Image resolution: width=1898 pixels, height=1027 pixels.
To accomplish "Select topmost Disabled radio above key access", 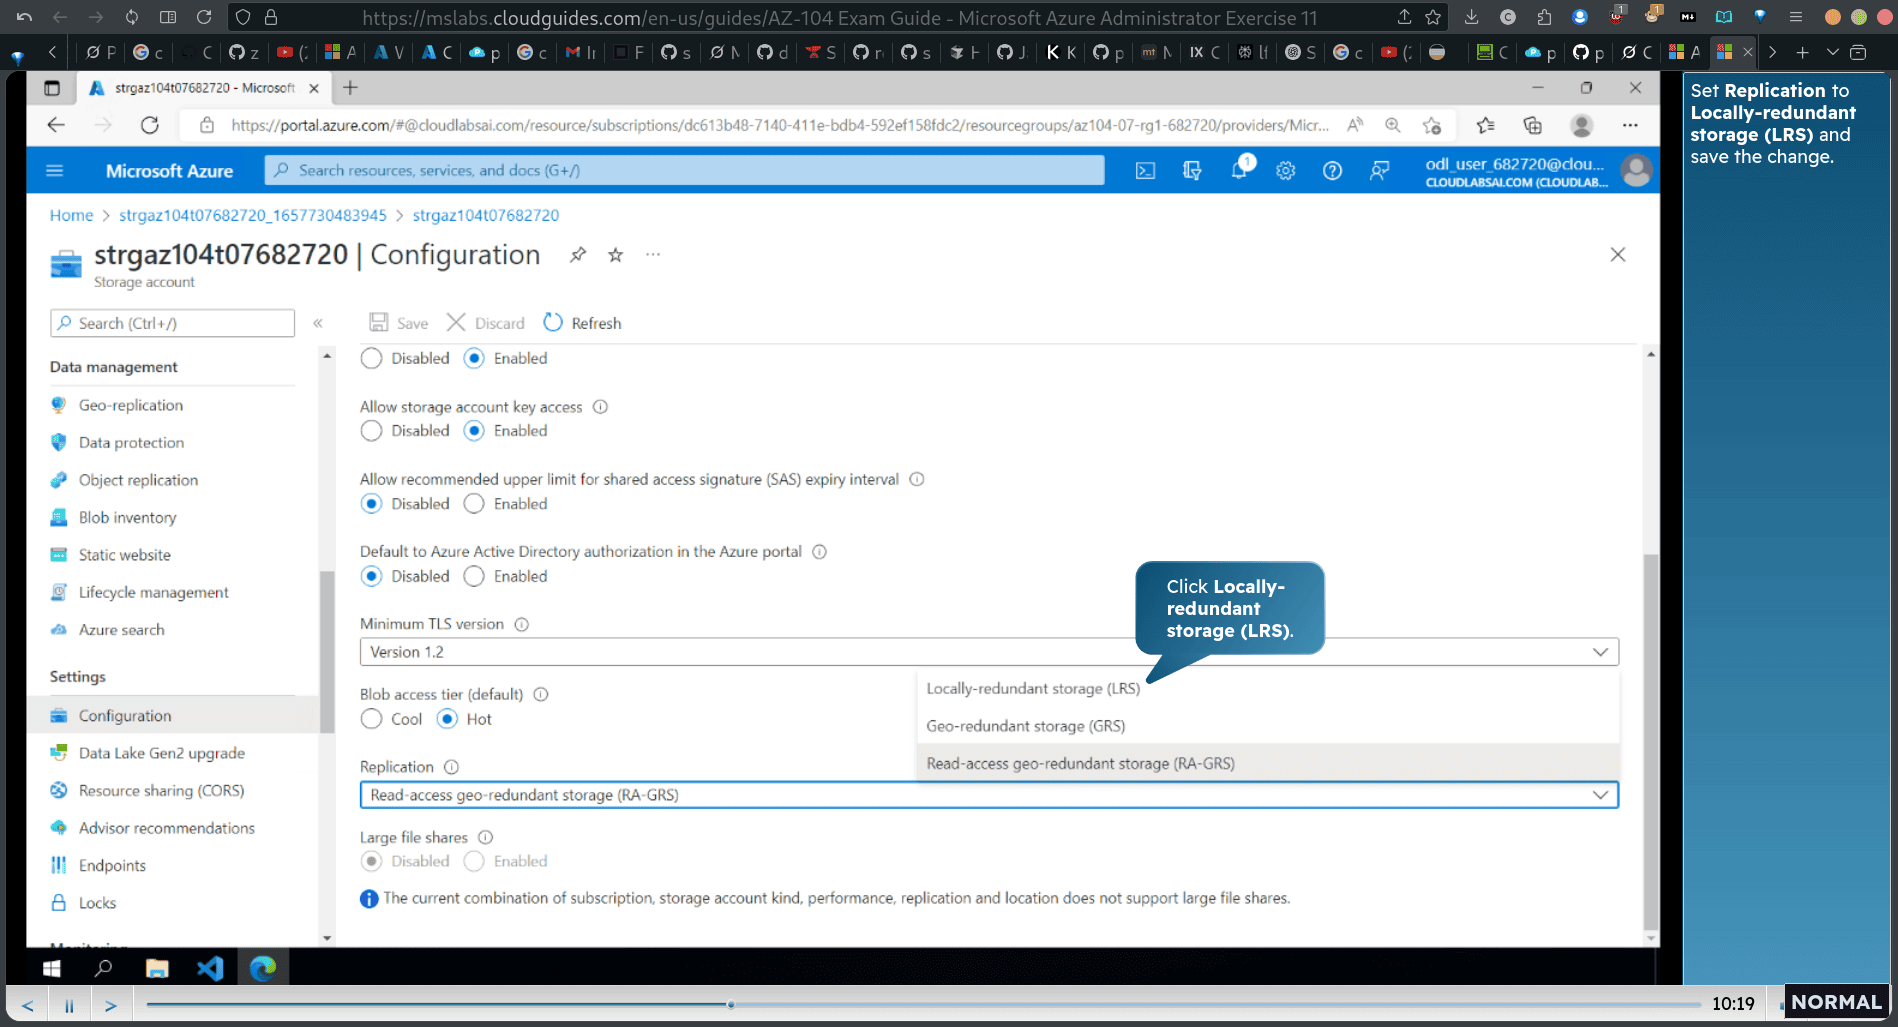I will pos(371,358).
